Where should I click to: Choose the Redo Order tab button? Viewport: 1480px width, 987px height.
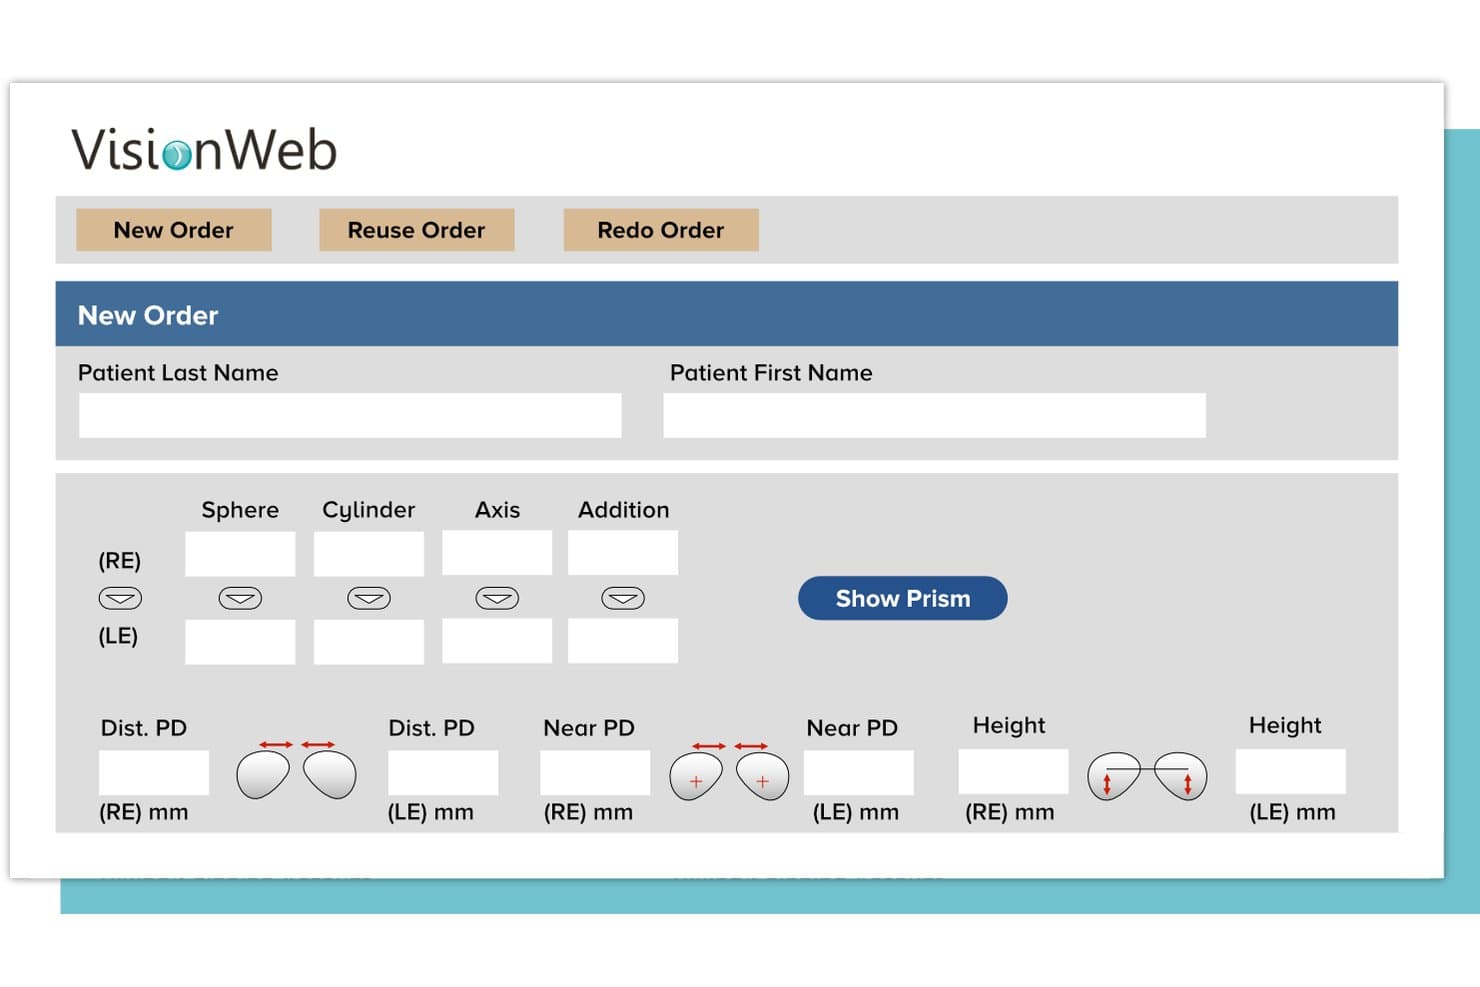(x=661, y=230)
